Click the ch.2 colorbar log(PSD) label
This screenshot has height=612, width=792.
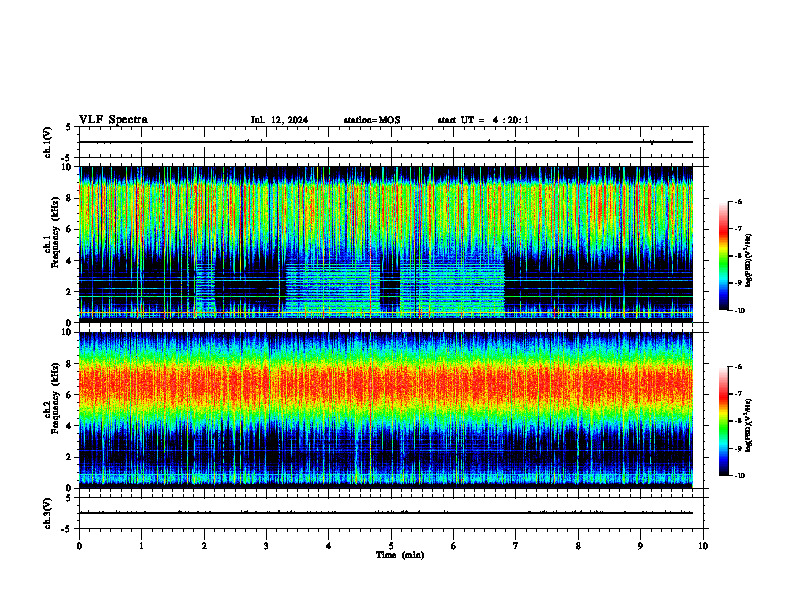748,425
